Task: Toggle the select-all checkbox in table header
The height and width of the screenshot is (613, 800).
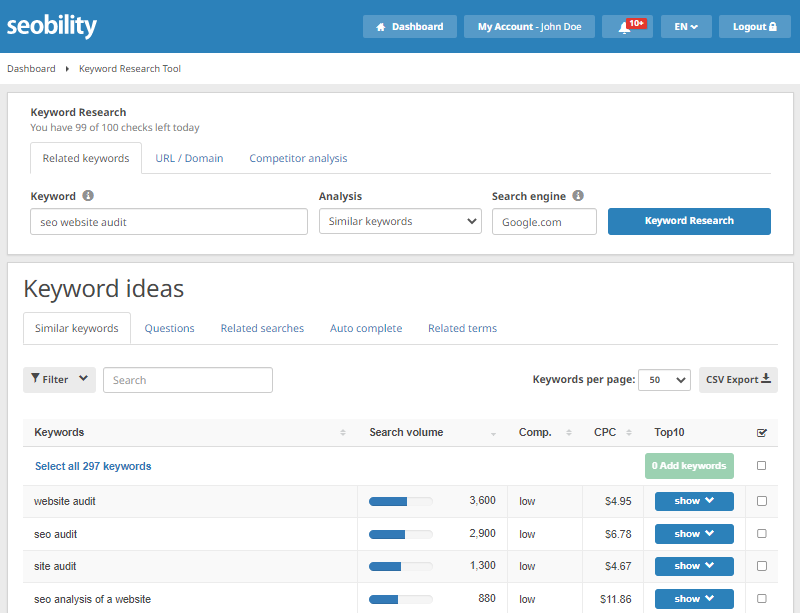Action: (762, 433)
